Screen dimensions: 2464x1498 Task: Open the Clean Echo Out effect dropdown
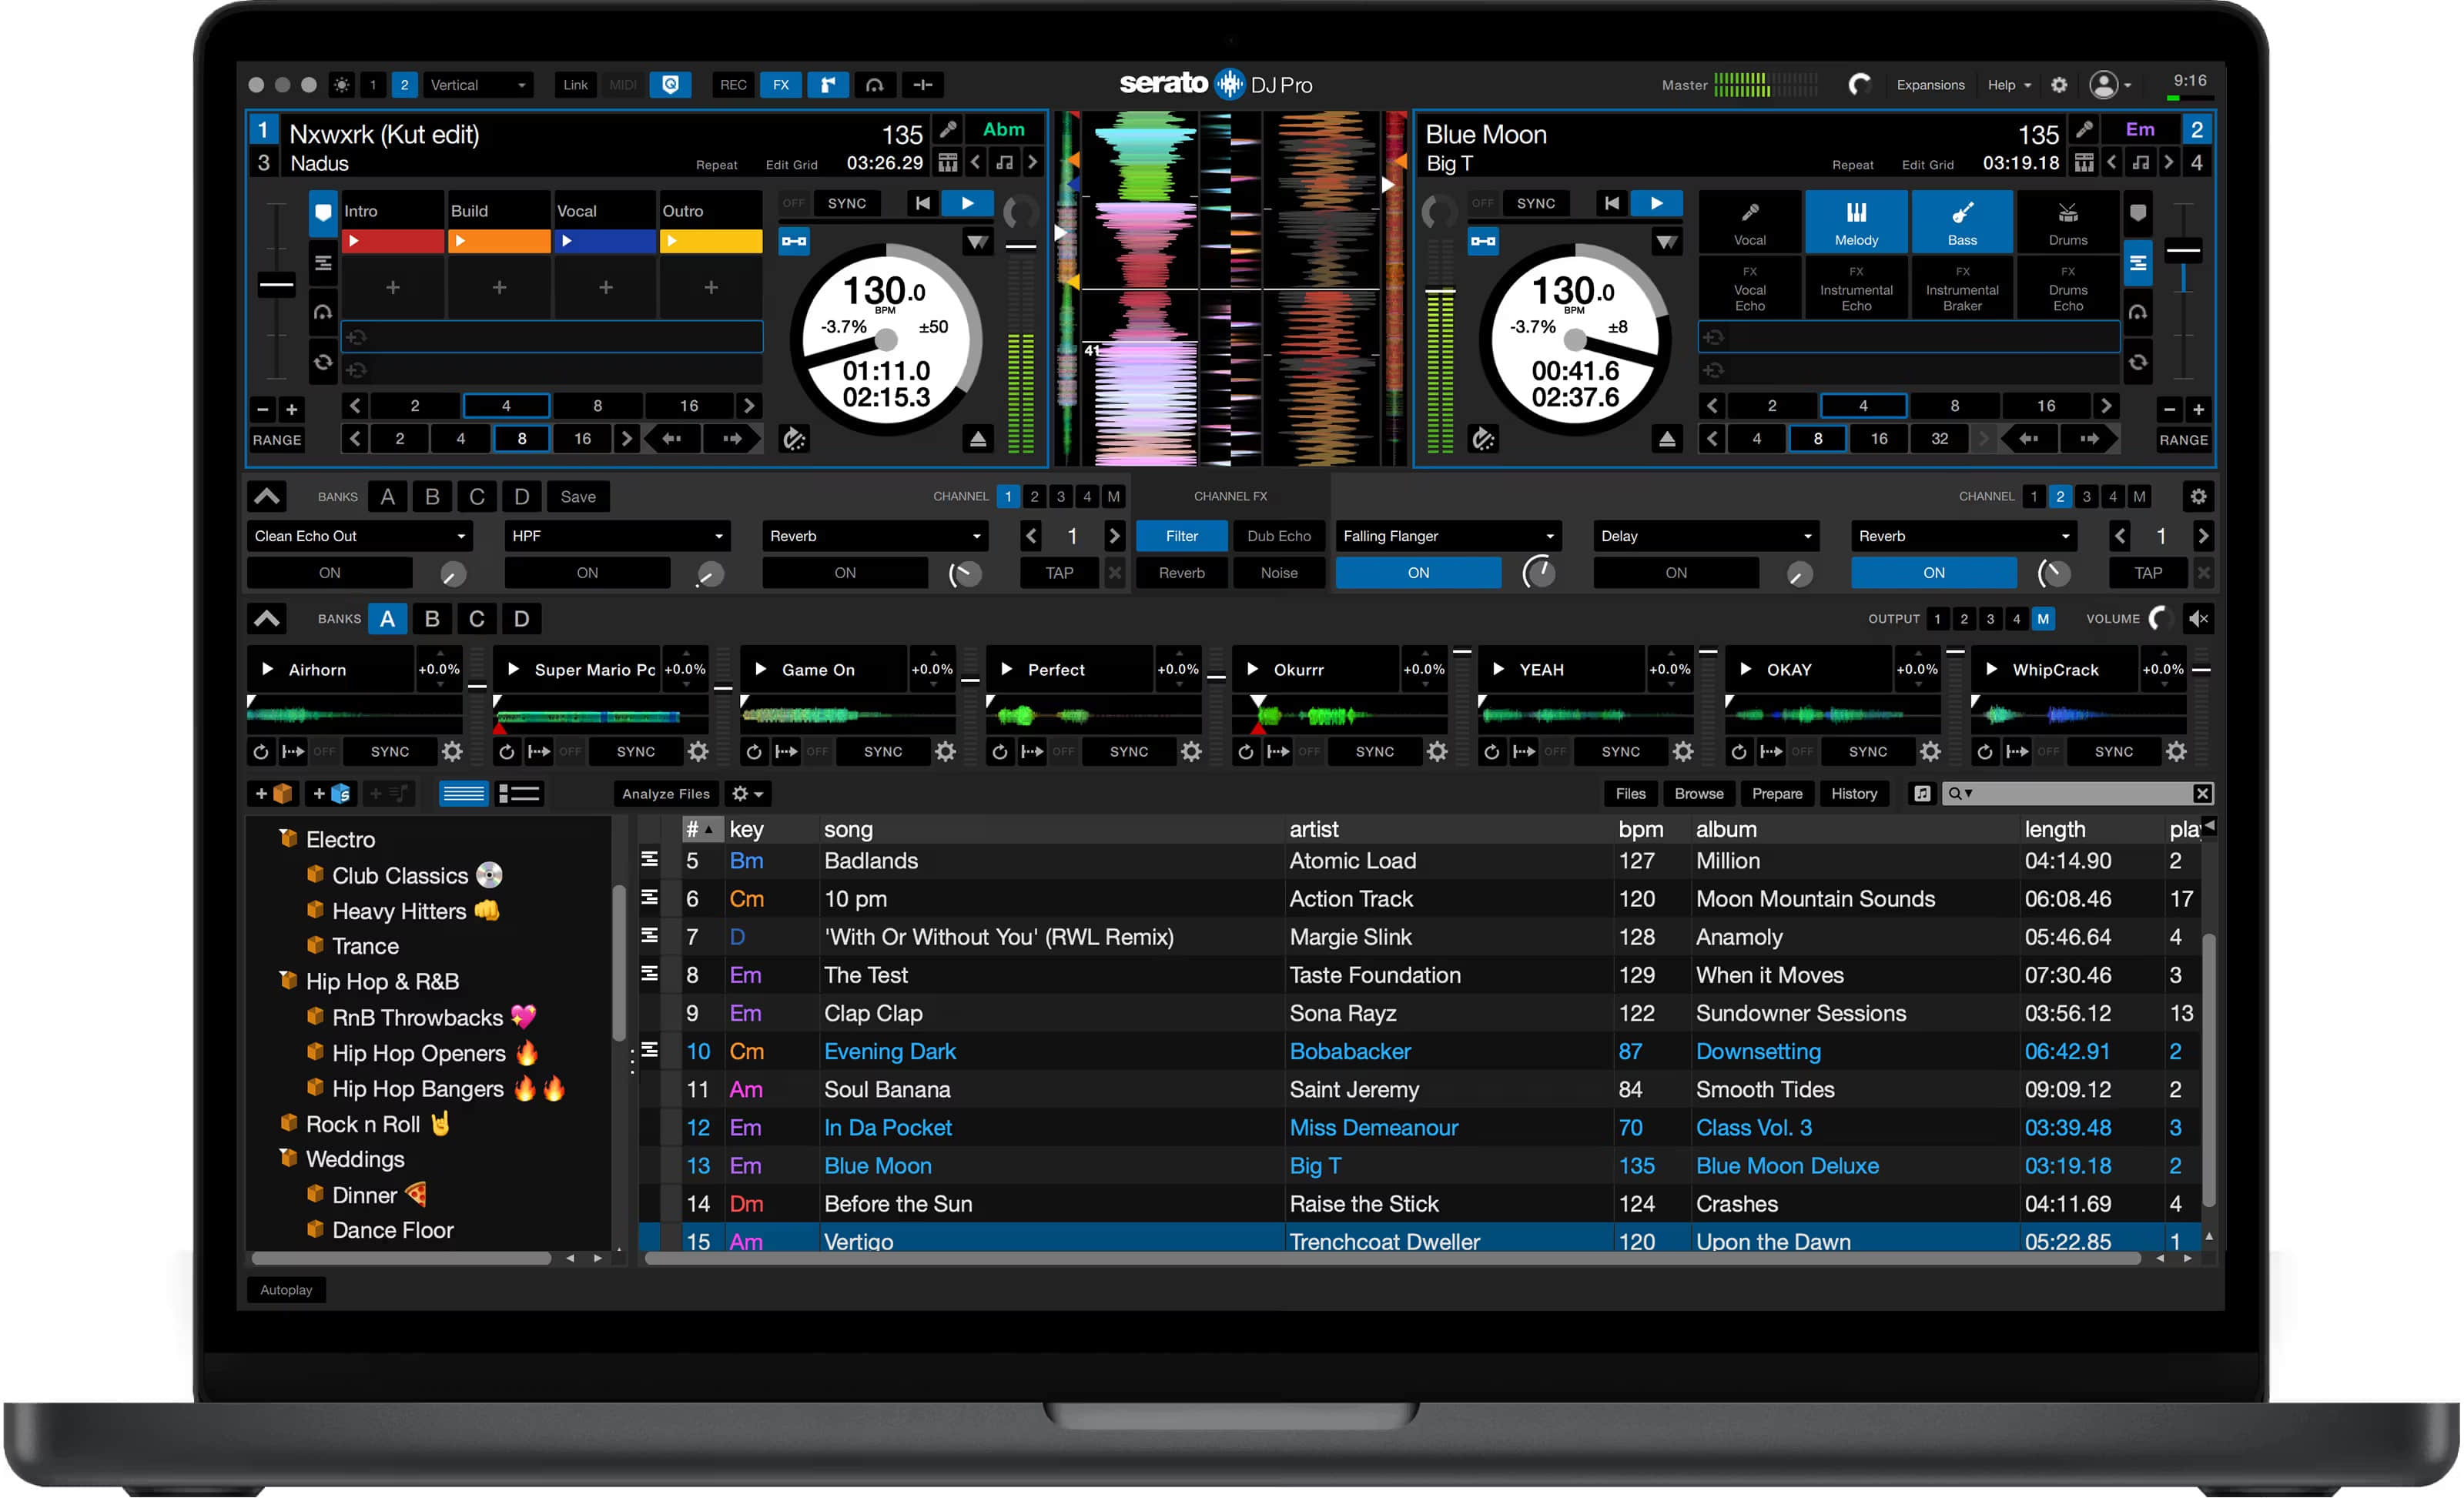359,536
